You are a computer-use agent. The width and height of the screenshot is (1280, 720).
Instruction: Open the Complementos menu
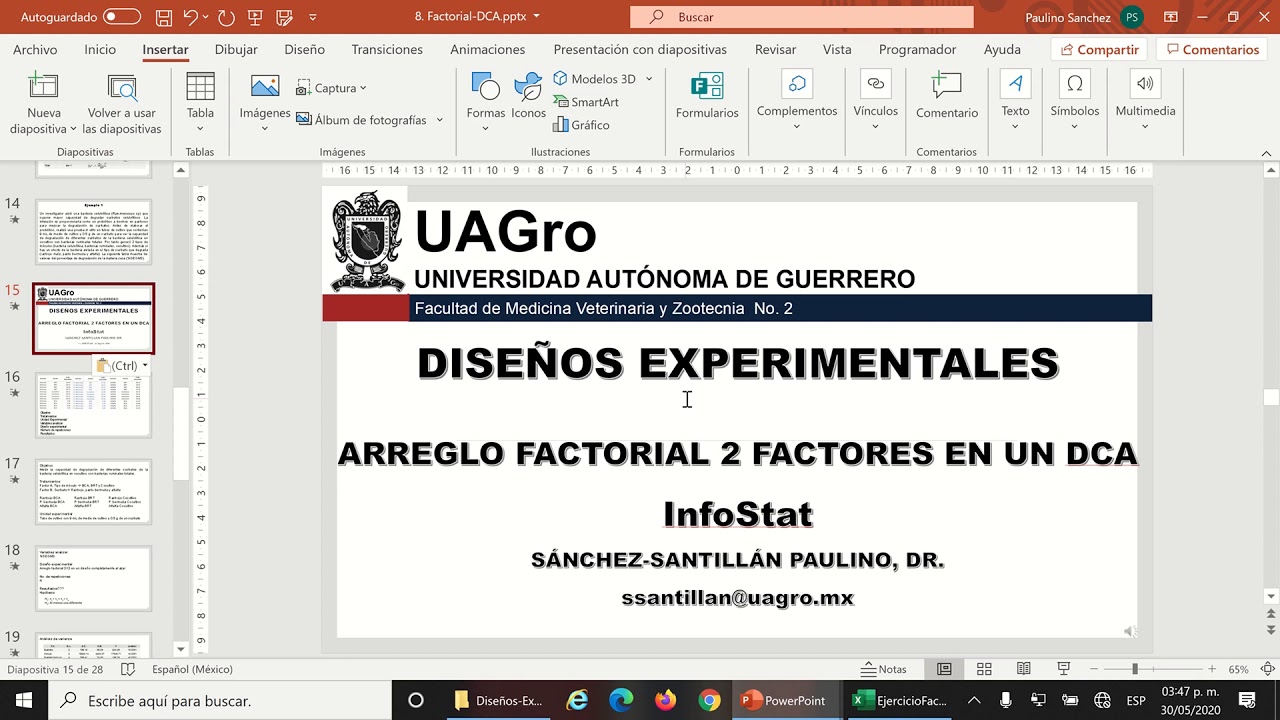797,102
